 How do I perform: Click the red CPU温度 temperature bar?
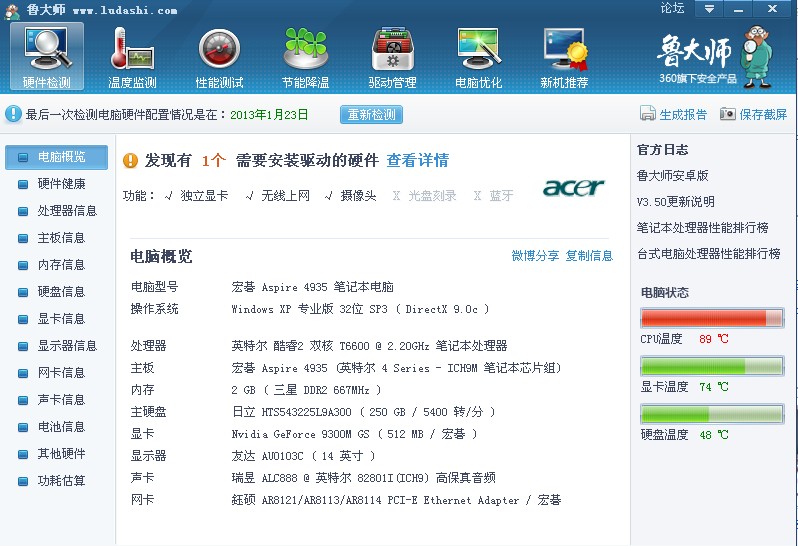712,318
